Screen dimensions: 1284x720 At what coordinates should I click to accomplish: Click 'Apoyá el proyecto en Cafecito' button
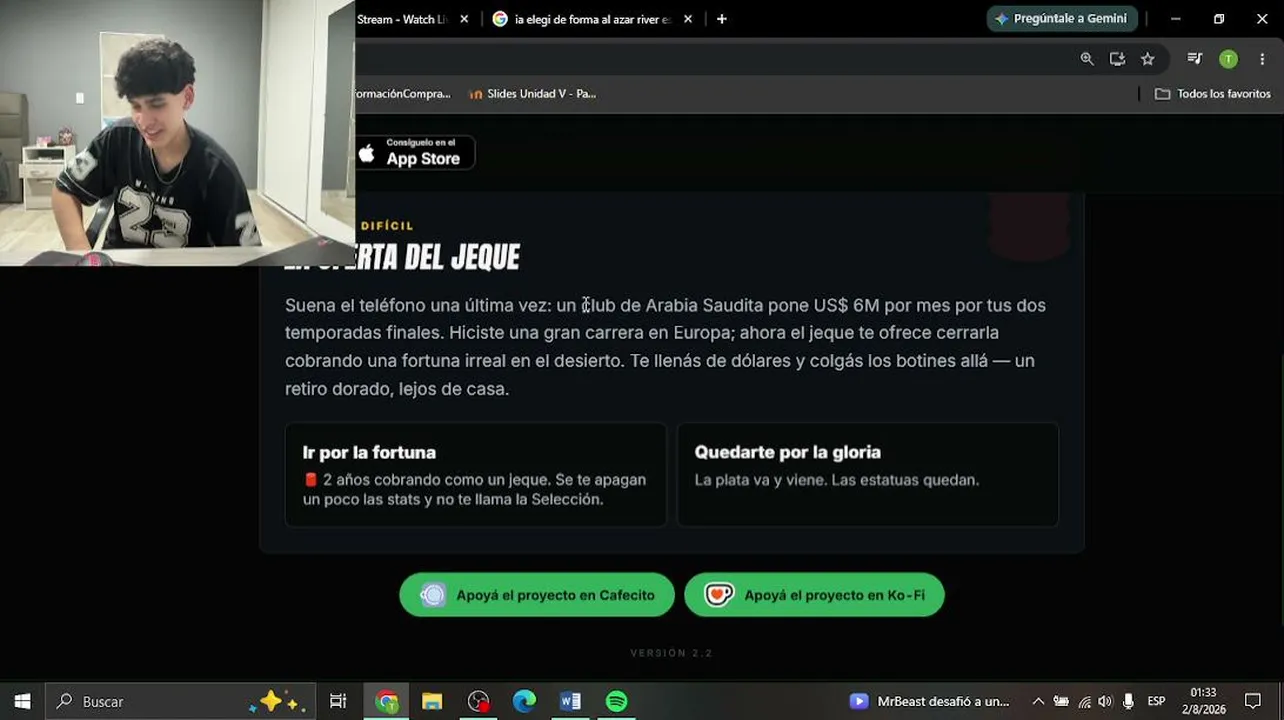click(537, 595)
